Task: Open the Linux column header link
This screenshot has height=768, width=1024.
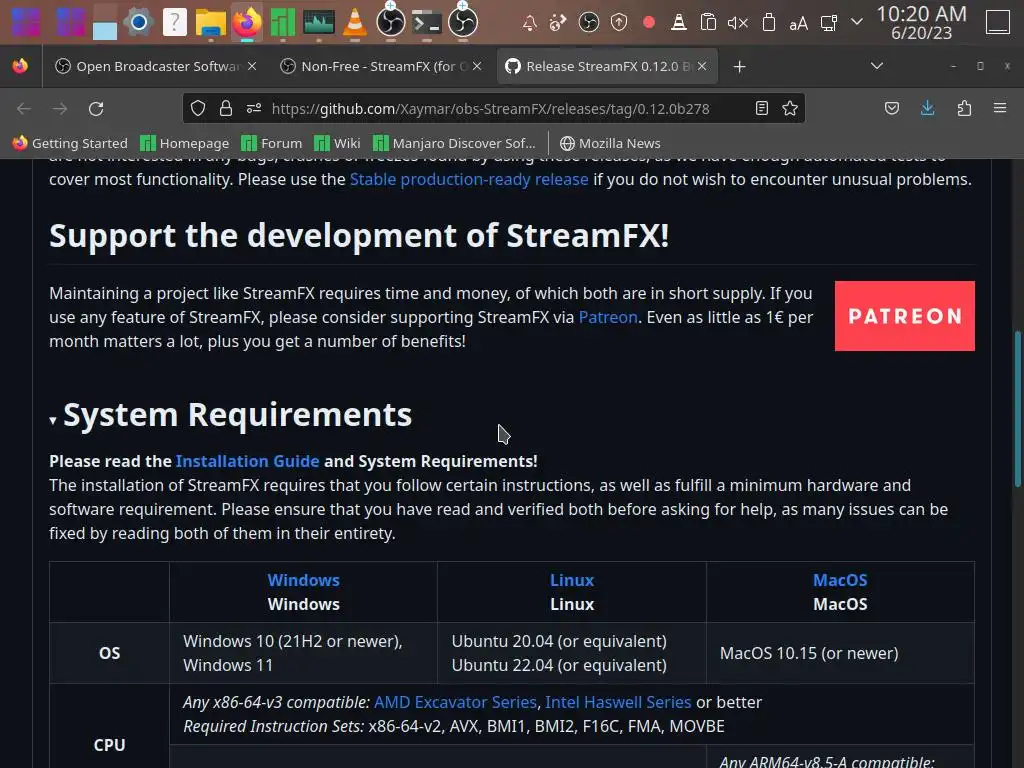Action: pyautogui.click(x=572, y=580)
